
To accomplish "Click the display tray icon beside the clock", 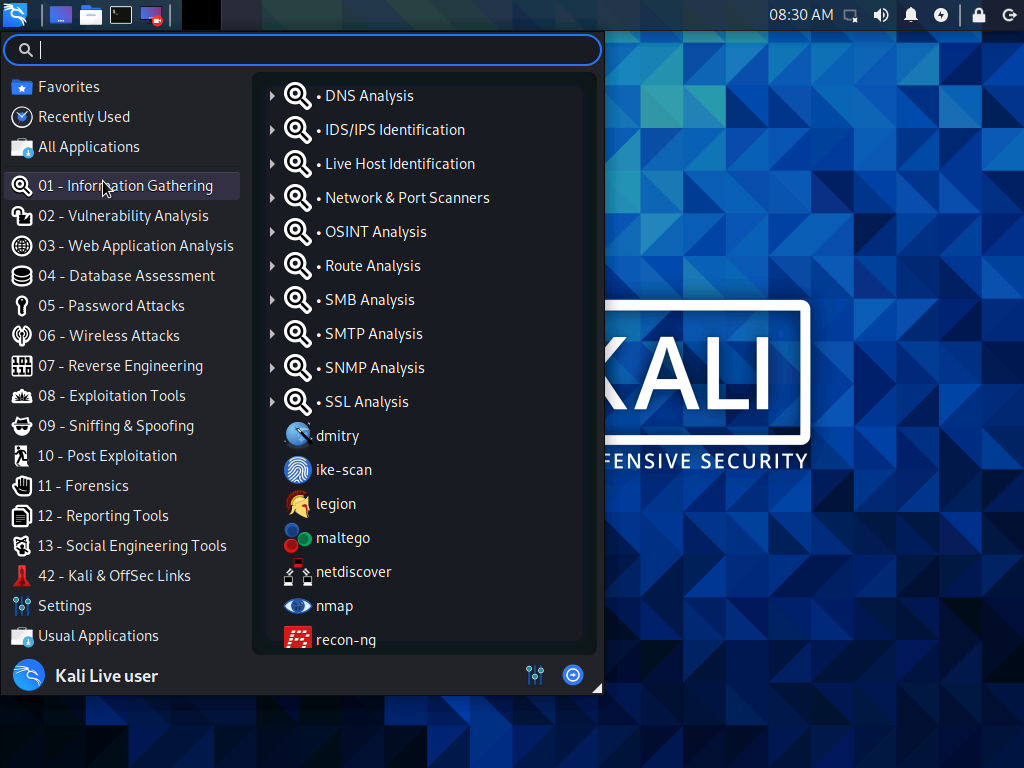I will point(850,15).
